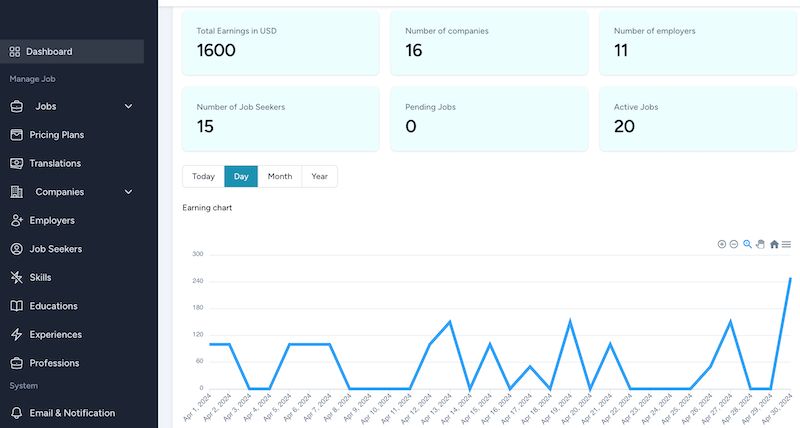Viewport: 800px width, 428px height.
Task: Click the Pricing Plans icon
Action: (16, 135)
